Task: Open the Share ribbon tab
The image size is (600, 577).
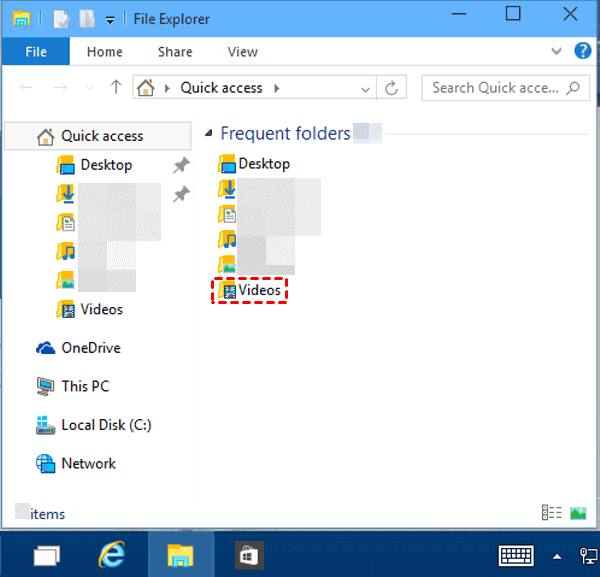Action: point(175,52)
